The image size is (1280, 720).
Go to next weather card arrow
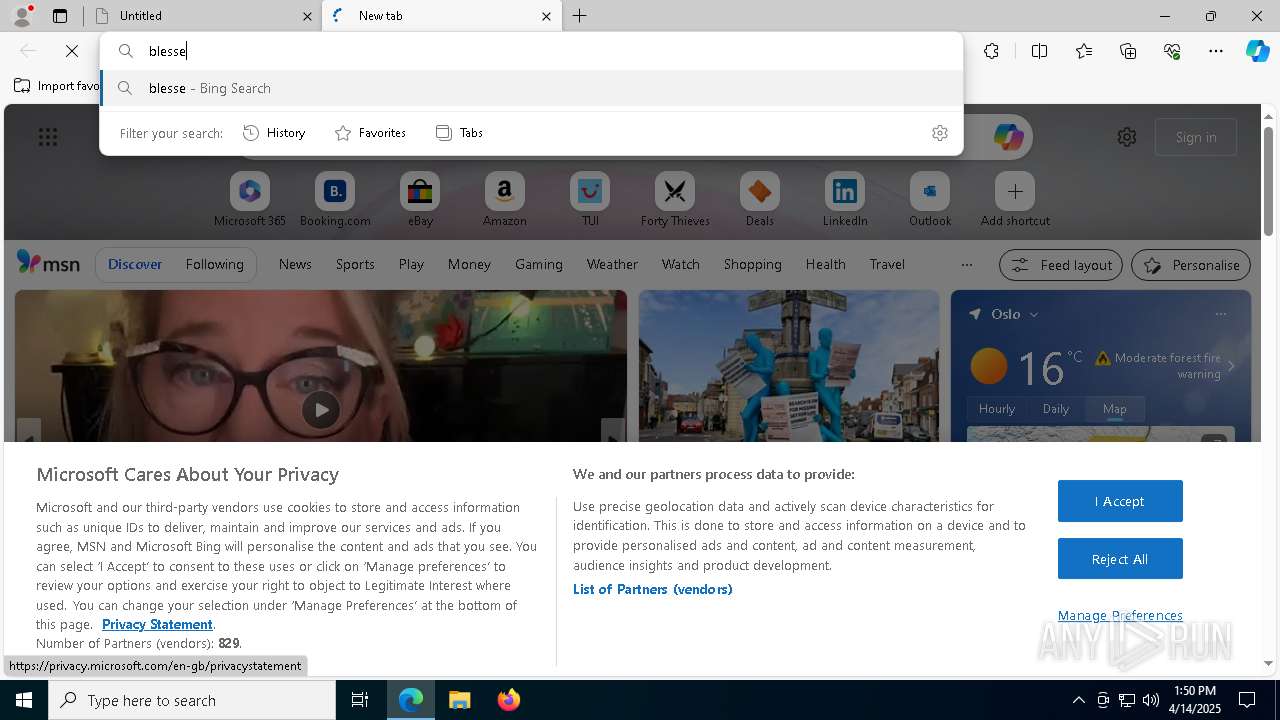tap(1231, 366)
